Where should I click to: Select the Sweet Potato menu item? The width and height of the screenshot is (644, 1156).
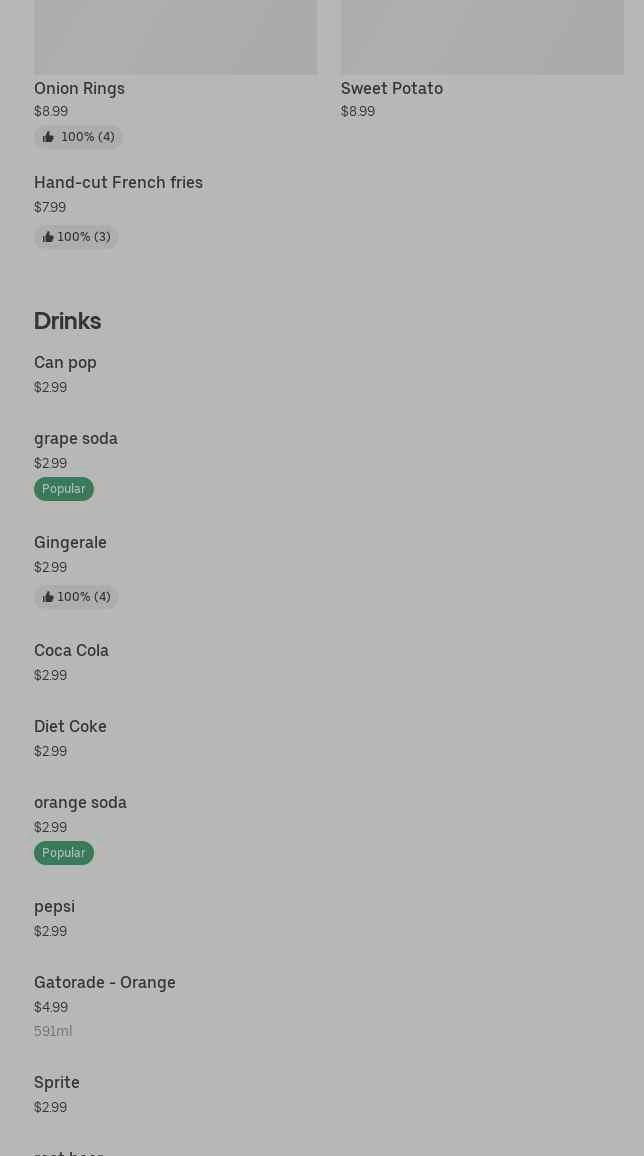coord(392,88)
